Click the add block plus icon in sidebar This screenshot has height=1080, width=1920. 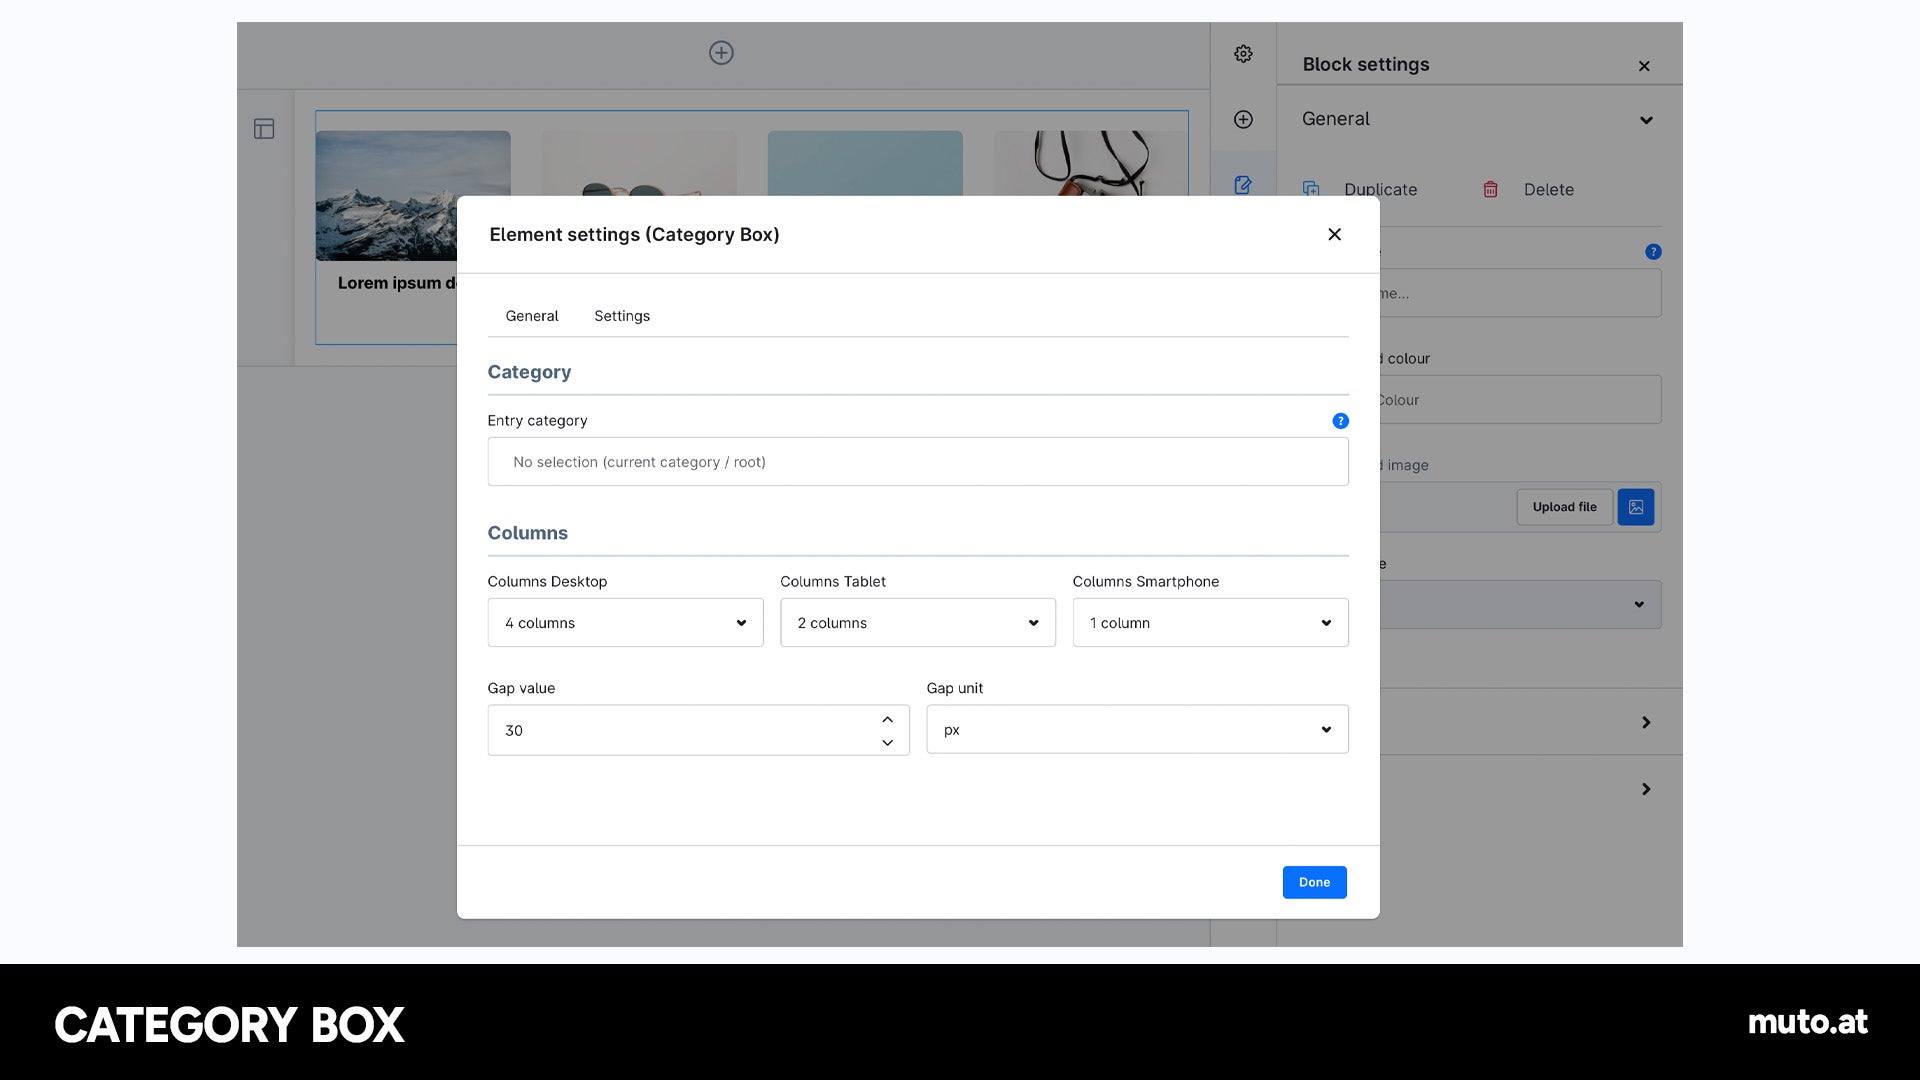[1243, 119]
